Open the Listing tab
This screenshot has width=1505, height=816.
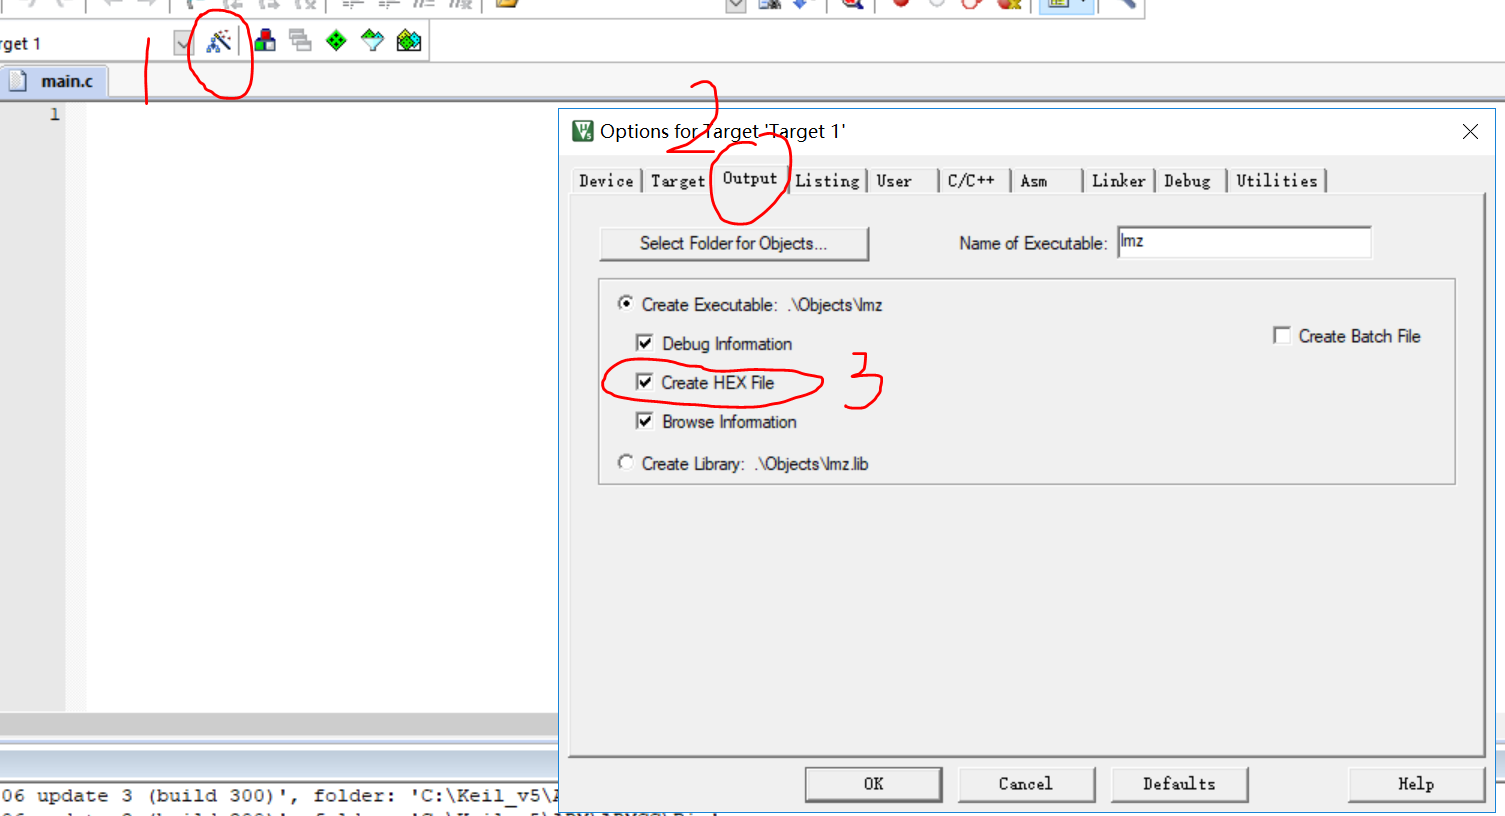[827, 181]
